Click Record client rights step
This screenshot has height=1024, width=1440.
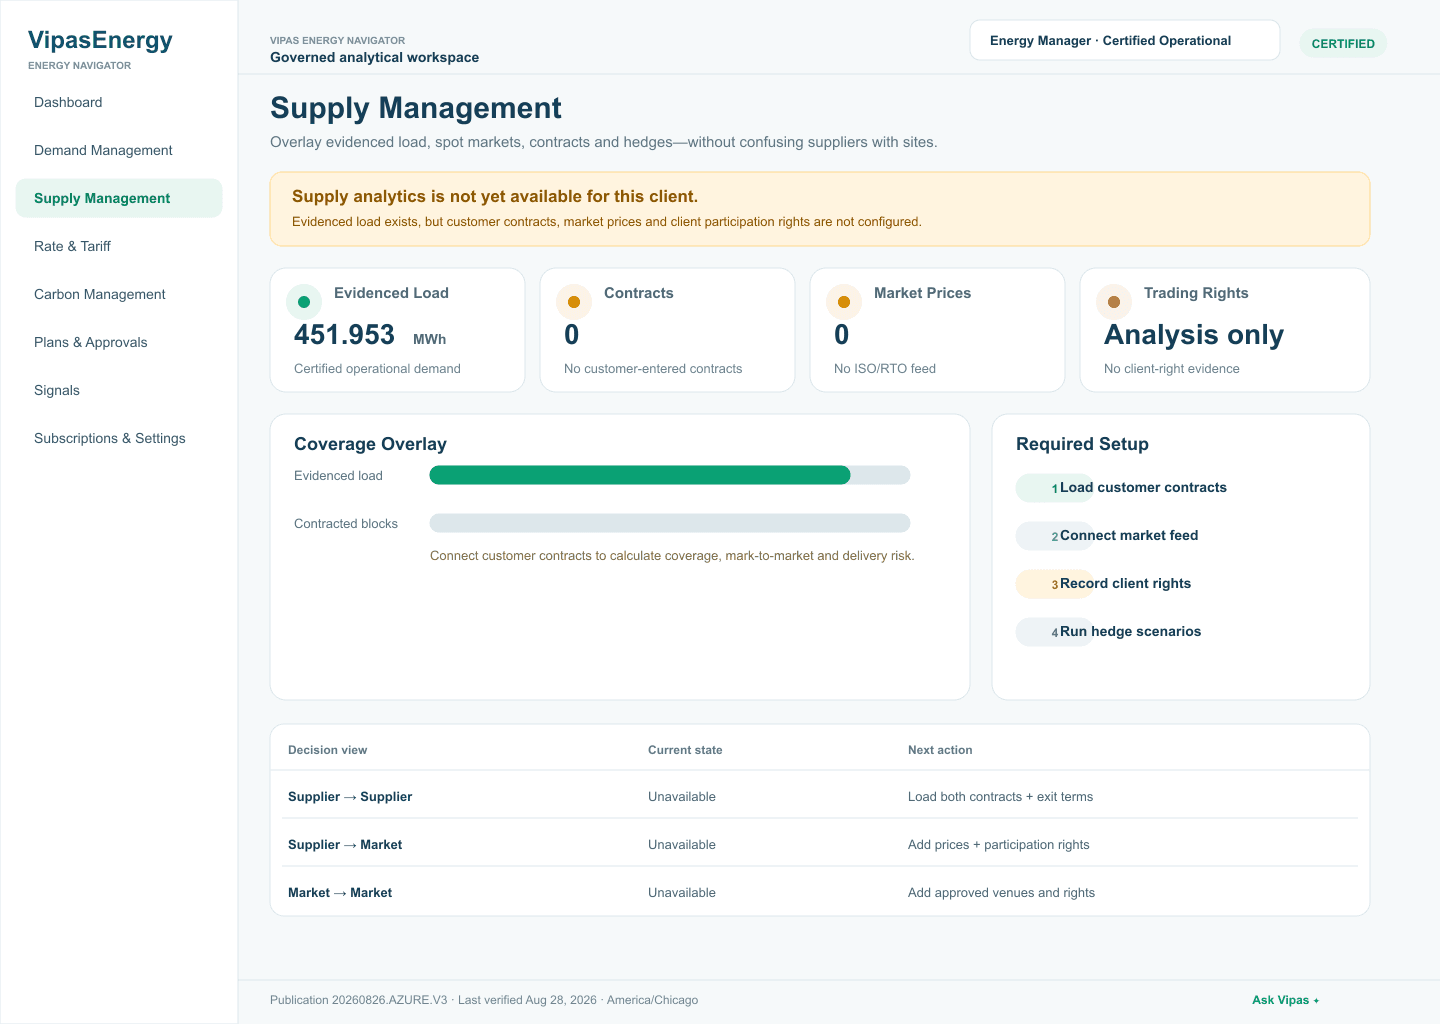point(1125,584)
